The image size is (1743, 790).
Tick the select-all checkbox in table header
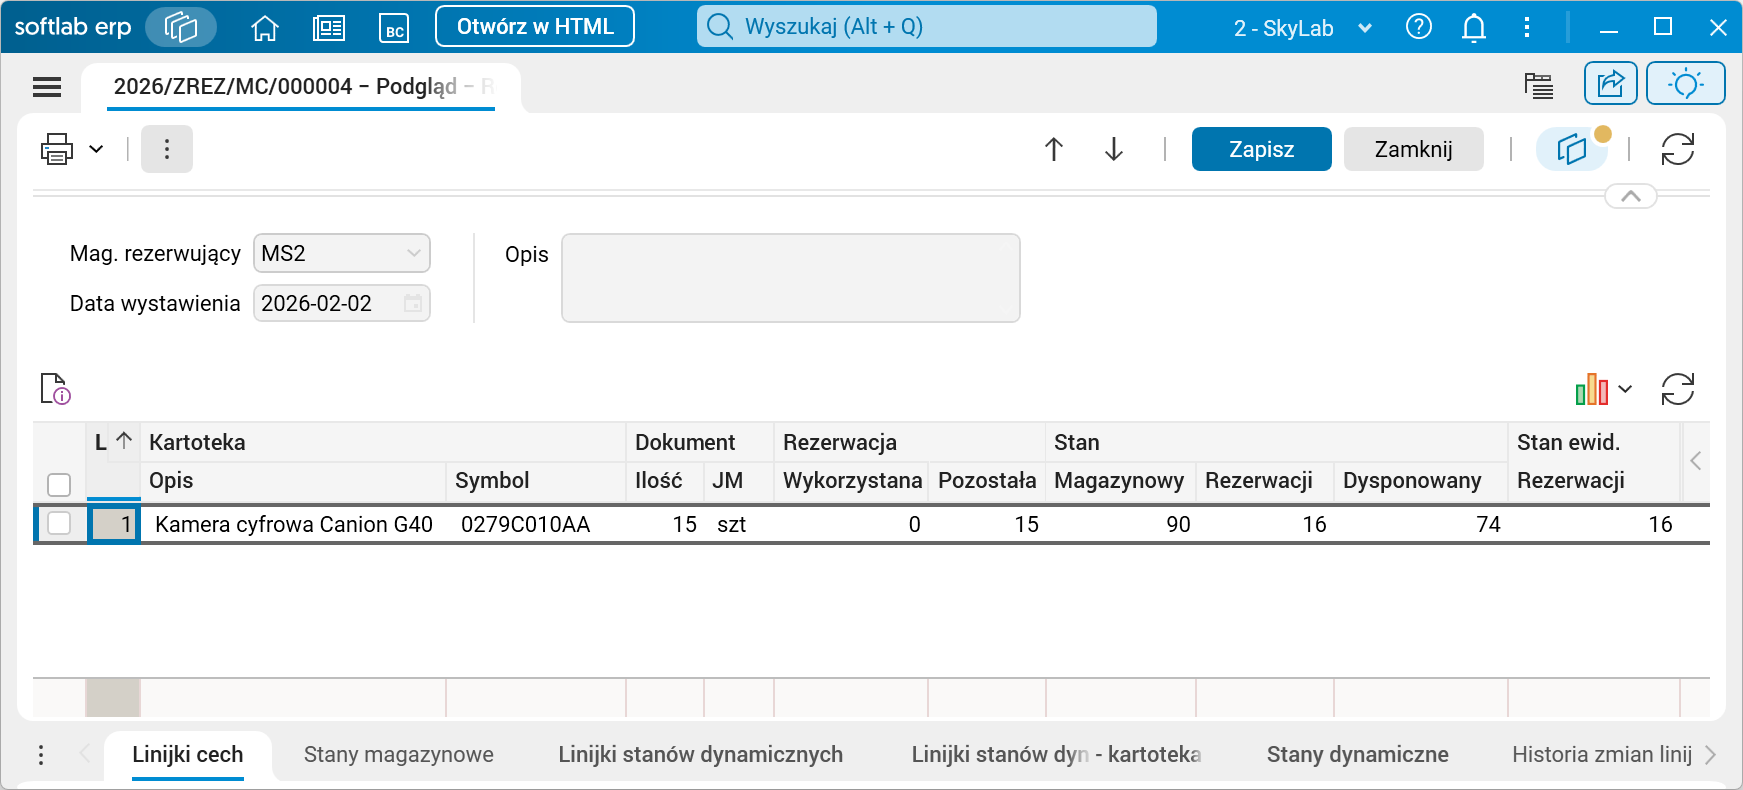59,485
